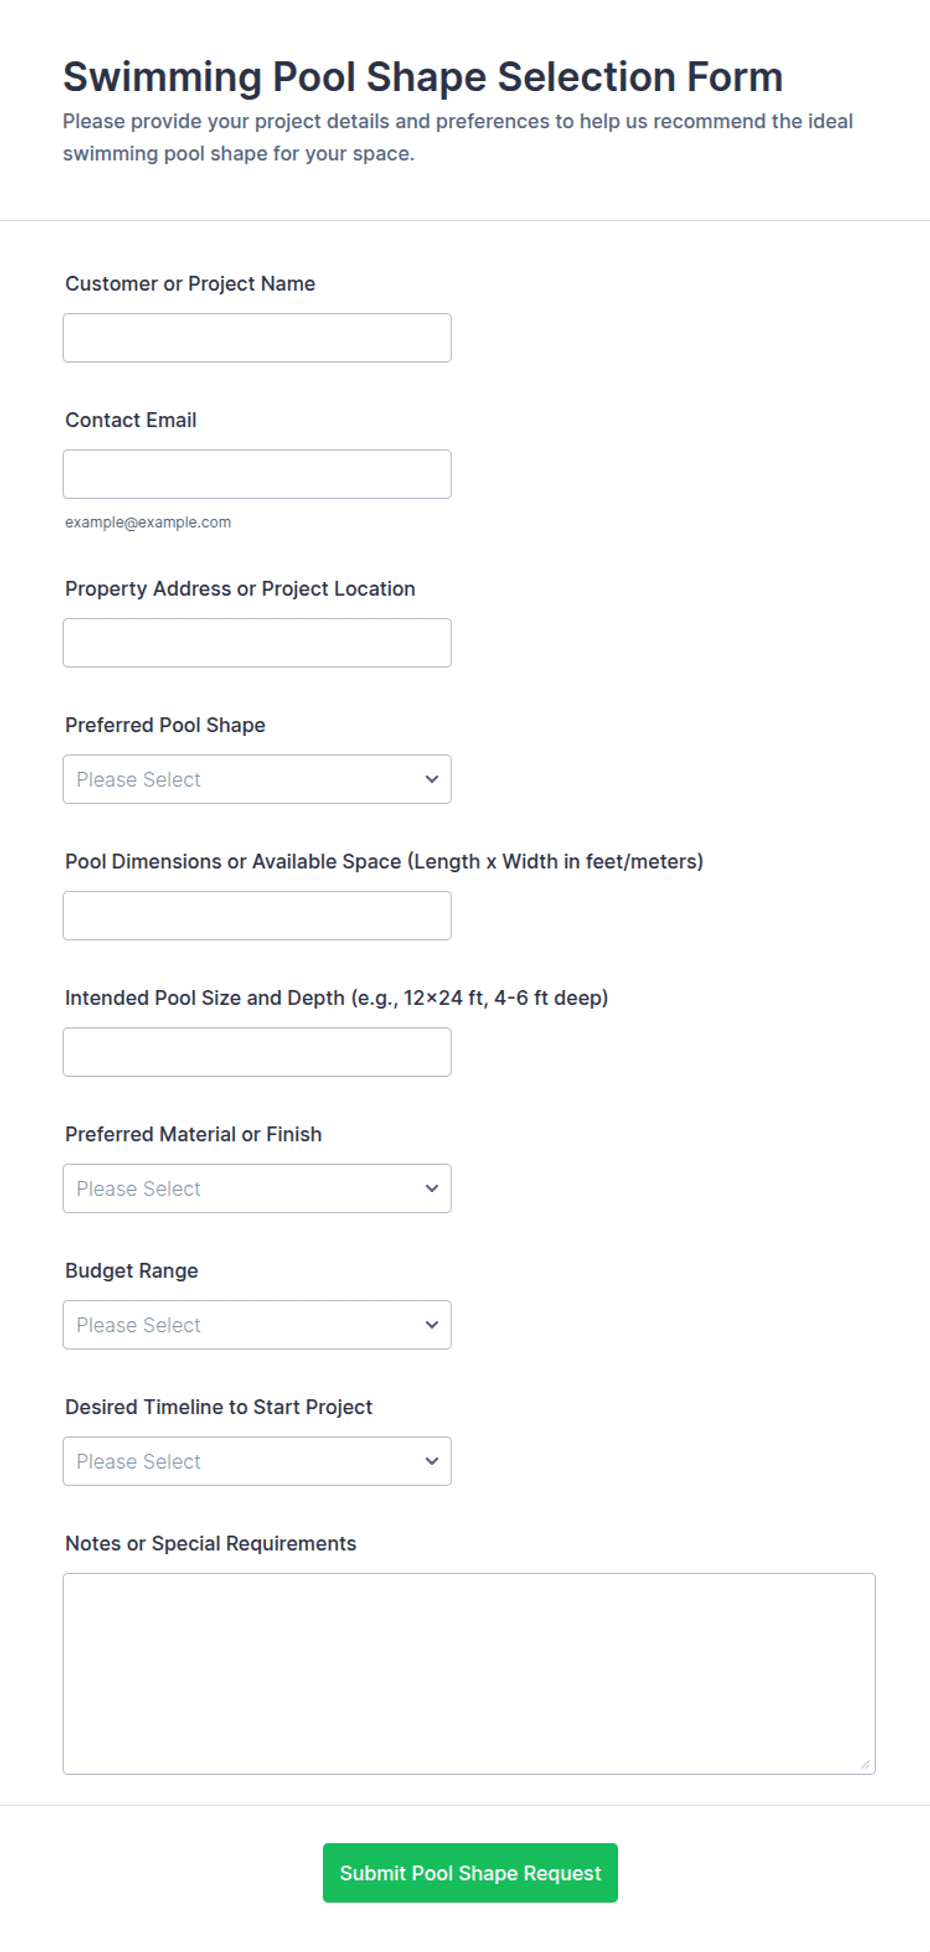The width and height of the screenshot is (930, 1952).
Task: Select the Property Address or Project Location field
Action: coord(257,643)
